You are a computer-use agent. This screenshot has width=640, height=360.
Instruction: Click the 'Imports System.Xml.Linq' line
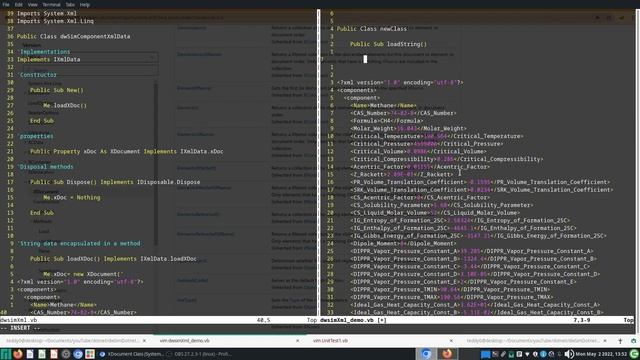click(55, 21)
